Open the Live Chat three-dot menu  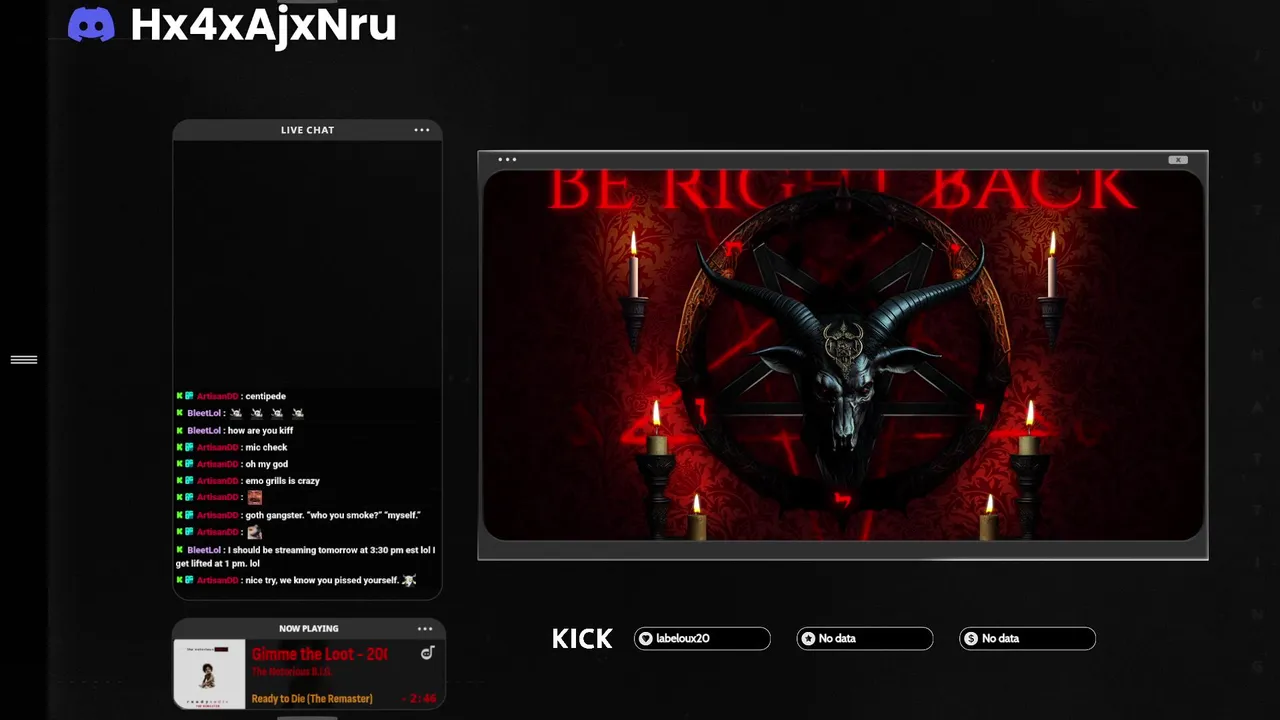click(x=422, y=130)
